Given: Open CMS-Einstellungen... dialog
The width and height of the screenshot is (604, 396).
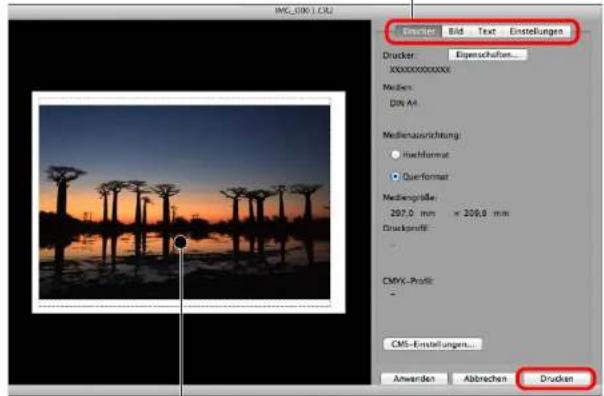Looking at the screenshot, I should [x=432, y=344].
